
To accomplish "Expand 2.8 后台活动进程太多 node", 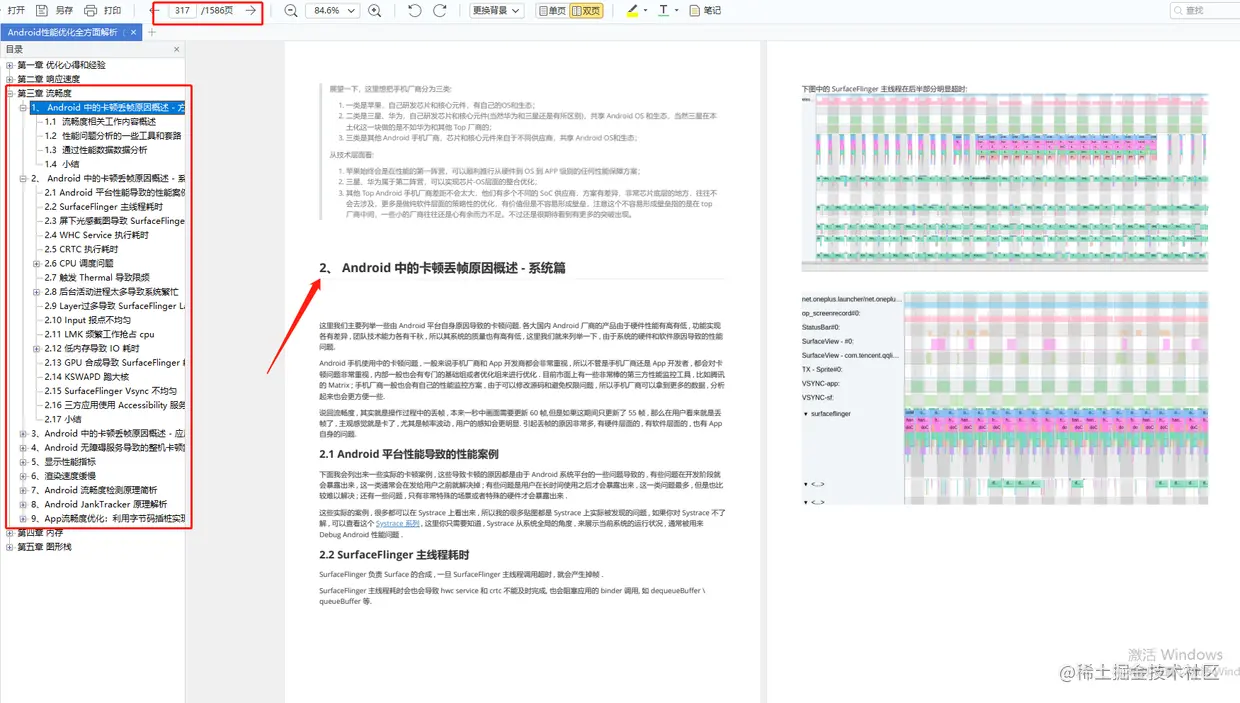I will coord(37,292).
